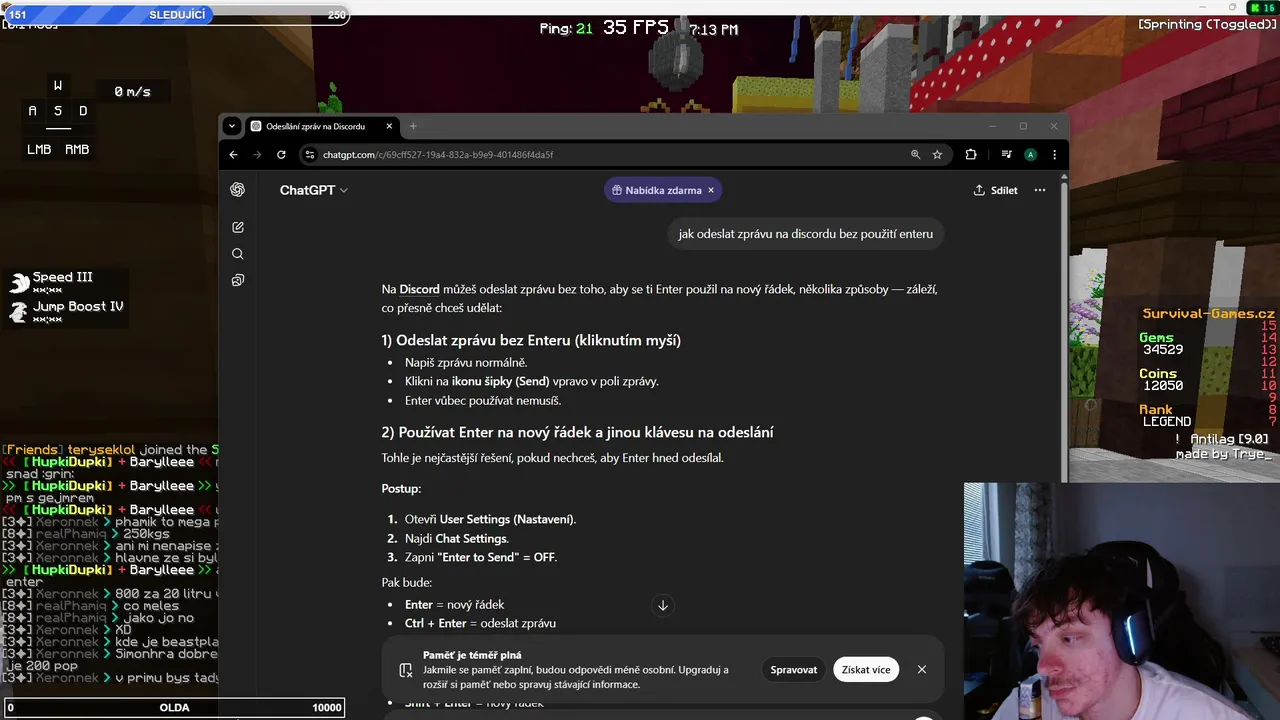1280x720 pixels.
Task: Click the scroll-to-bottom arrow button
Action: point(662,606)
